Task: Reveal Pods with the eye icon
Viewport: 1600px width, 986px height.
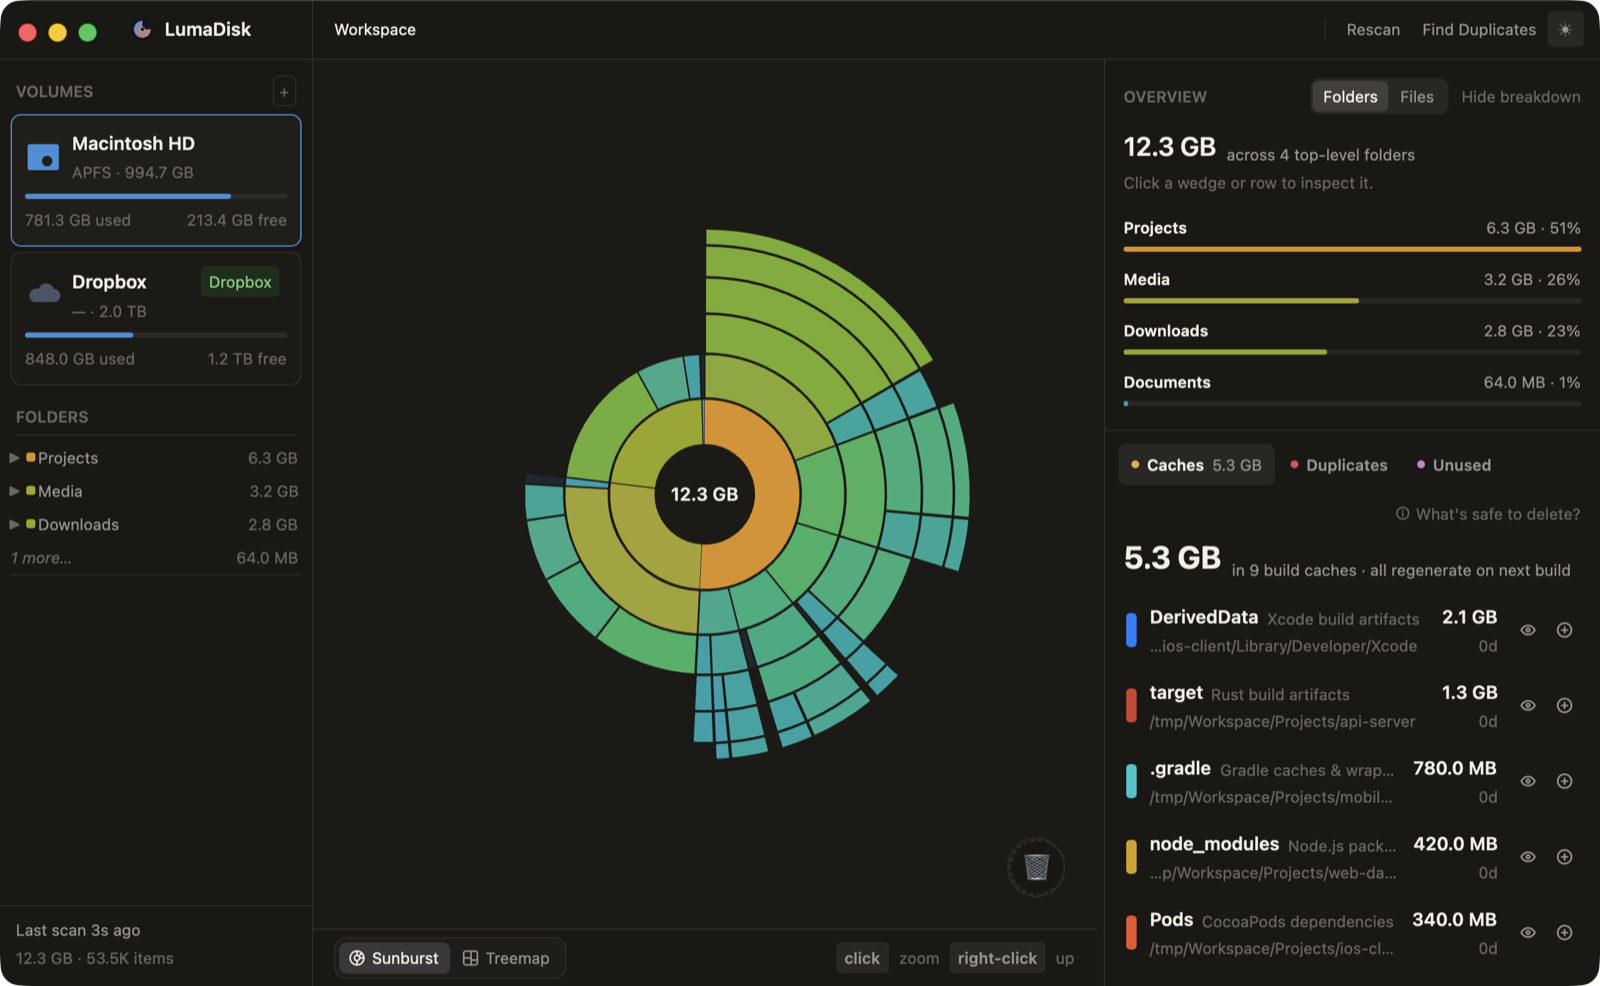Action: (1528, 932)
